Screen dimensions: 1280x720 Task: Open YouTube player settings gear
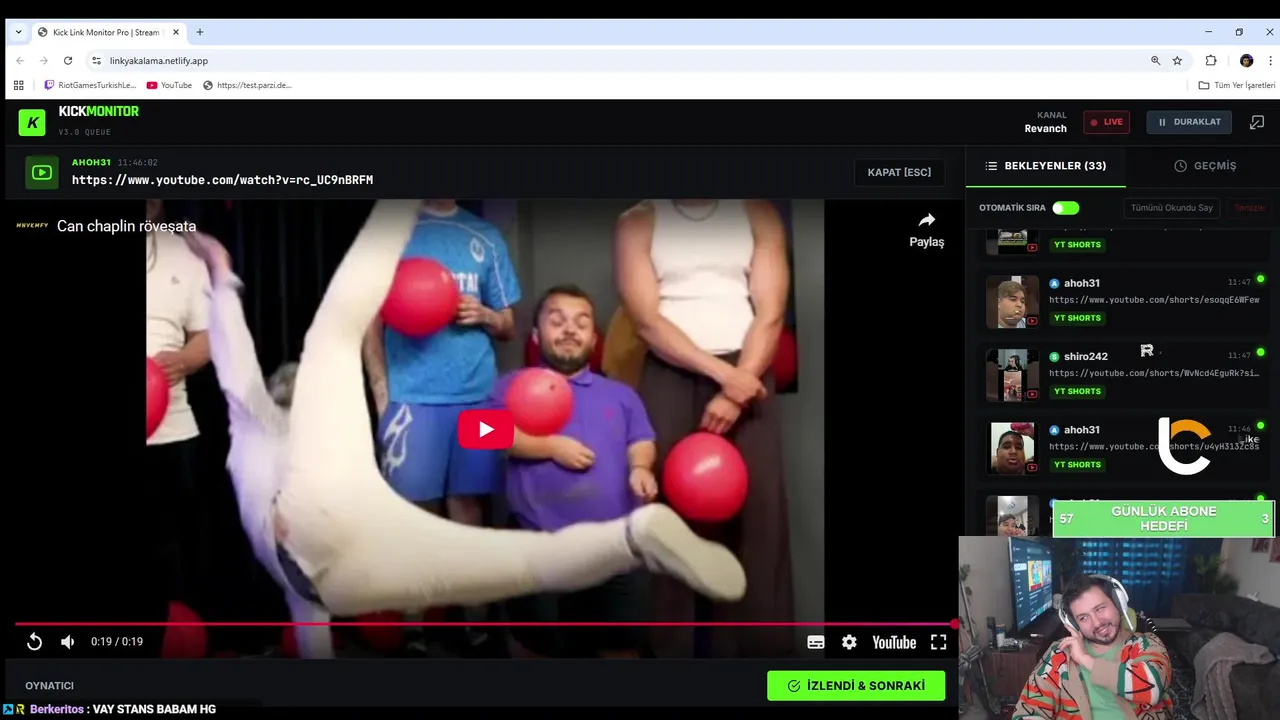coord(849,642)
